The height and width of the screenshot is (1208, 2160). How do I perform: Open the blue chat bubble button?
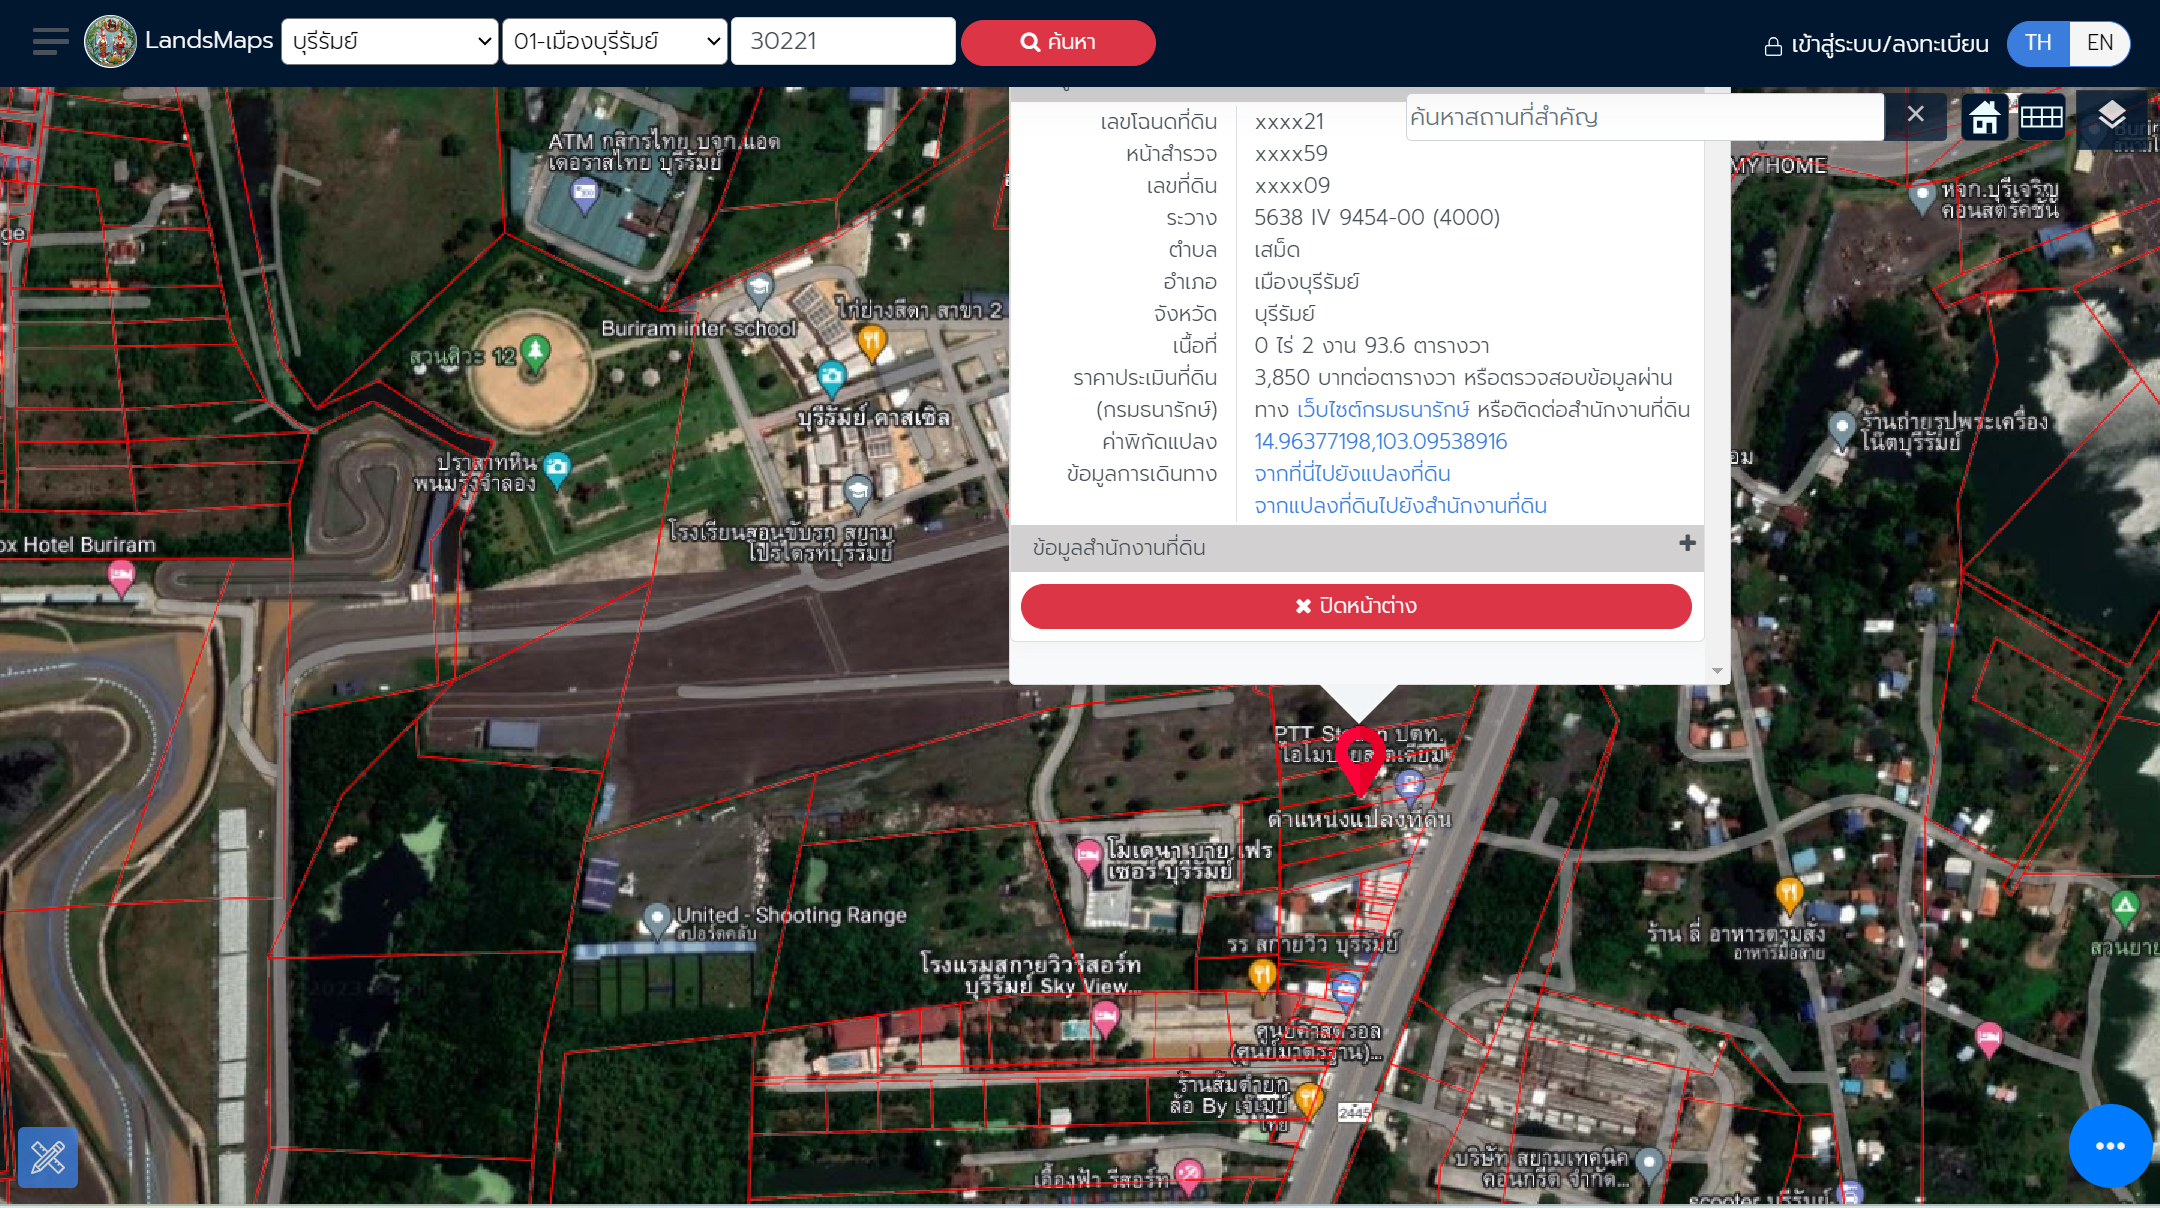pos(2109,1146)
